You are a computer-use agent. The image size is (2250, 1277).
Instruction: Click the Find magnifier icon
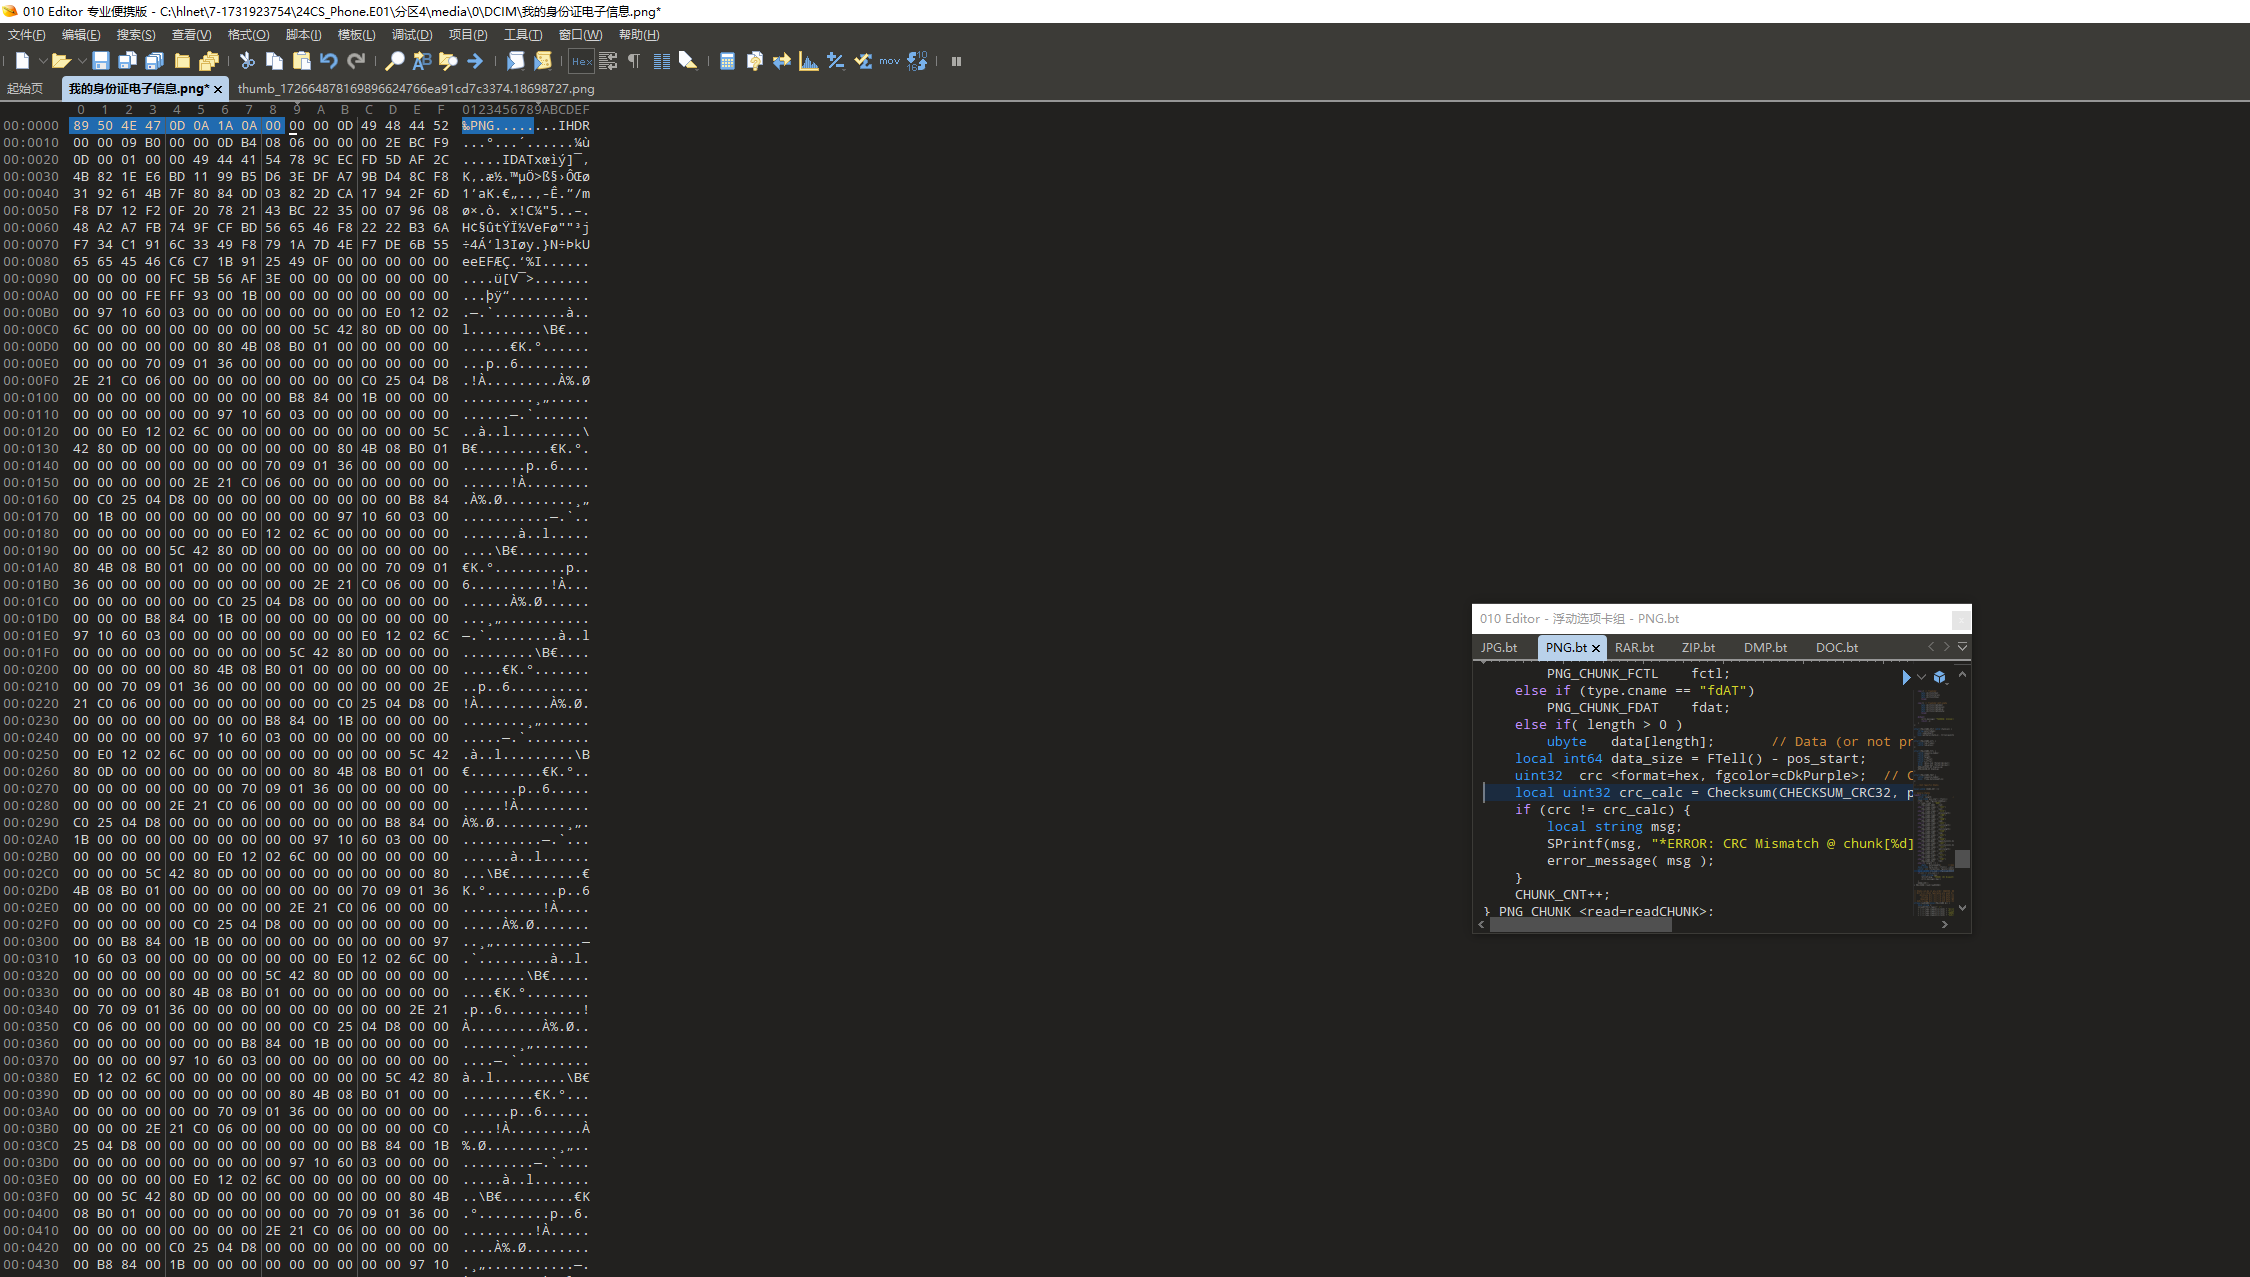pos(395,61)
